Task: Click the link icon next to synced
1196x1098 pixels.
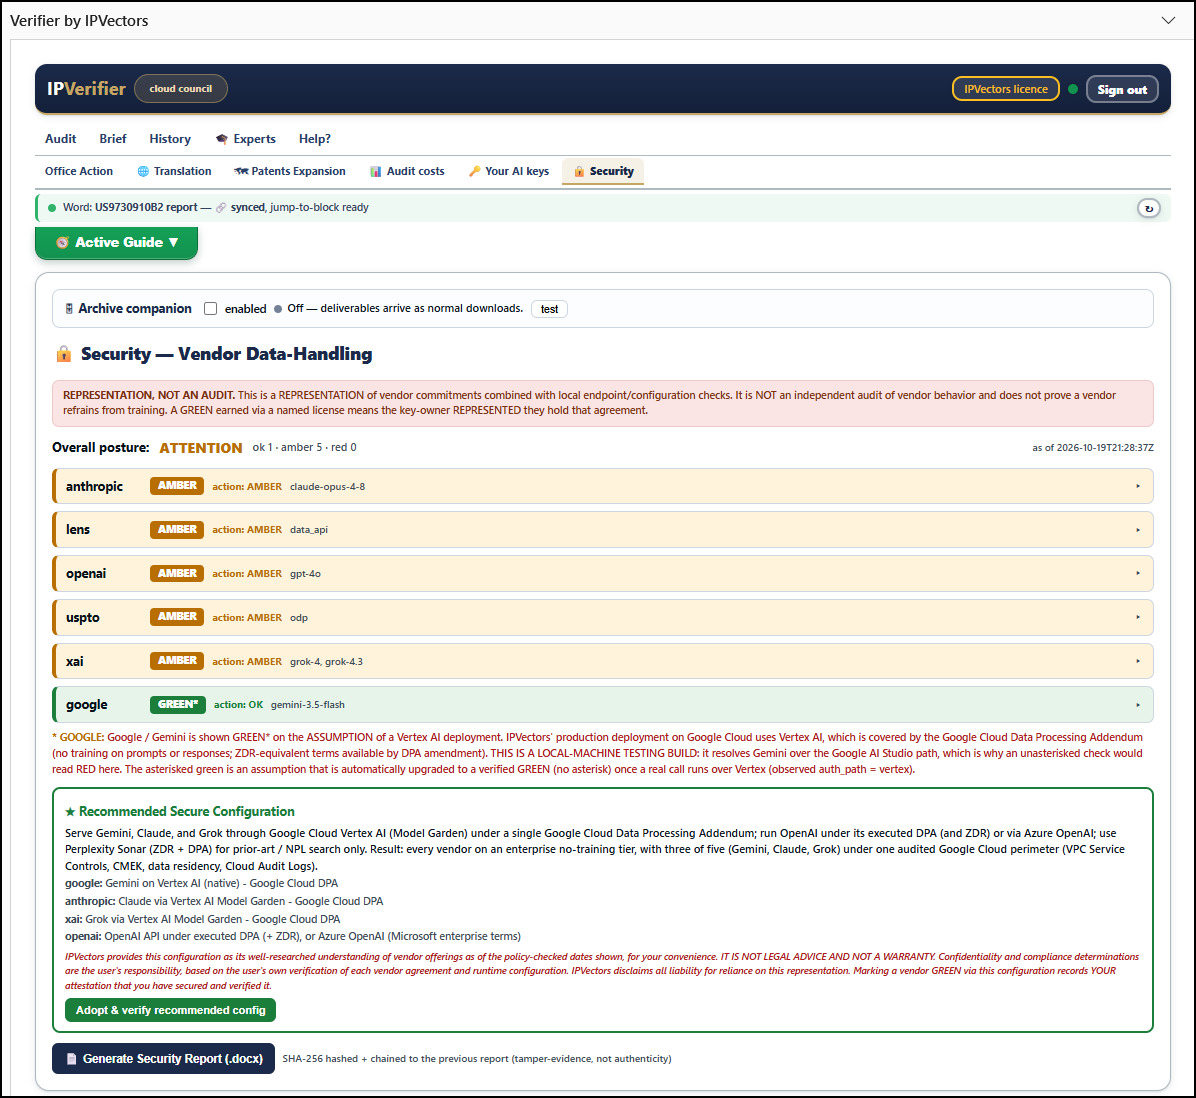Action: (x=221, y=207)
